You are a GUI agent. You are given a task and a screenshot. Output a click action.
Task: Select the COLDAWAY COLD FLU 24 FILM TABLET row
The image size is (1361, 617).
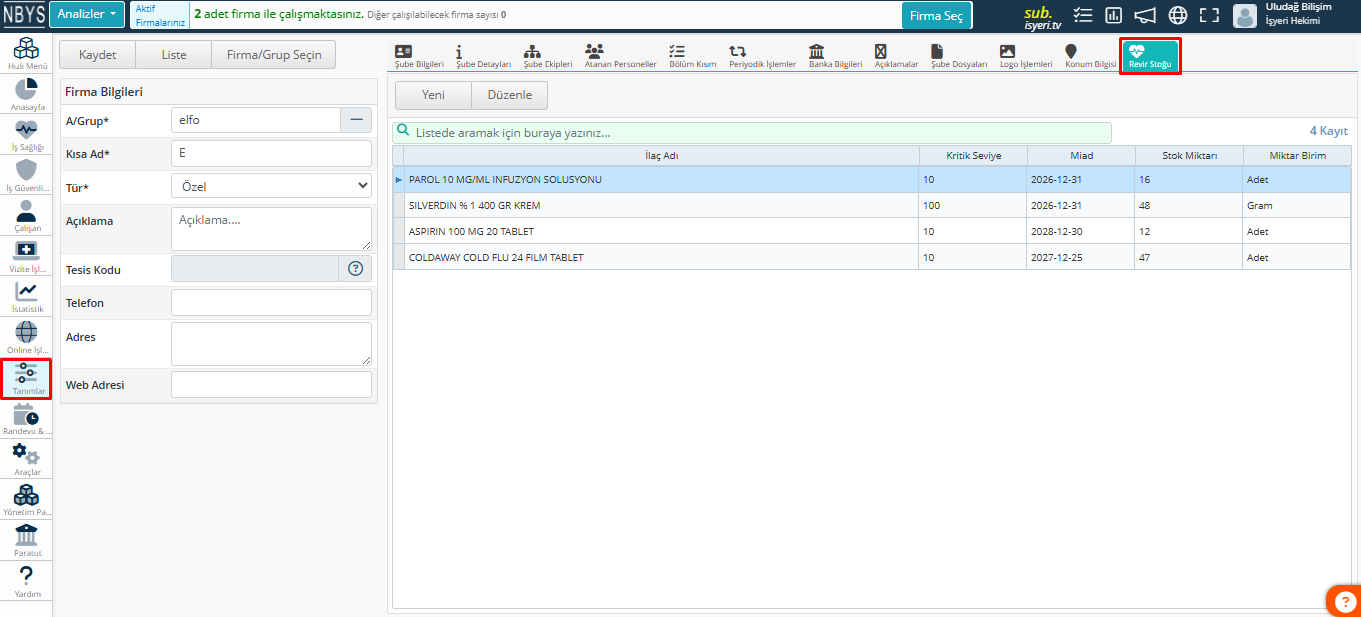coord(871,257)
